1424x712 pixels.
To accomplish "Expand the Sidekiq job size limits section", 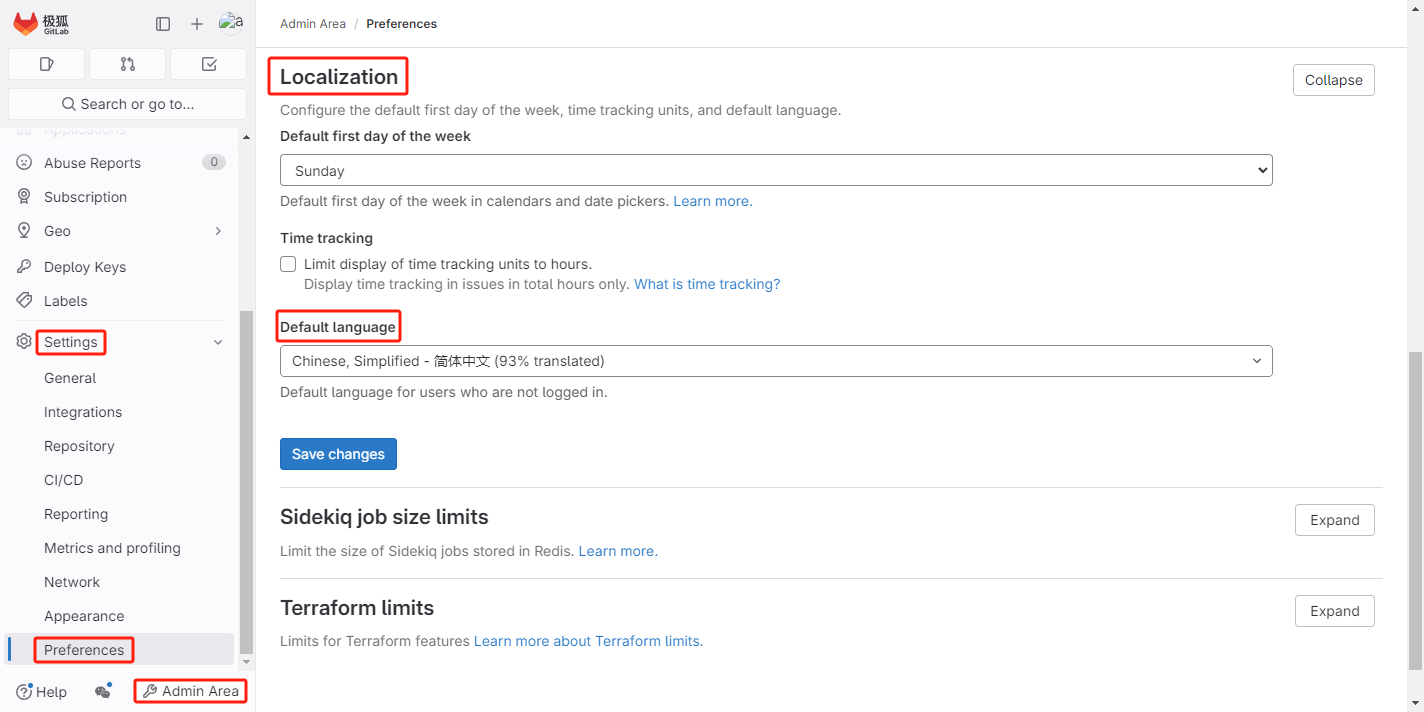I will point(1334,520).
